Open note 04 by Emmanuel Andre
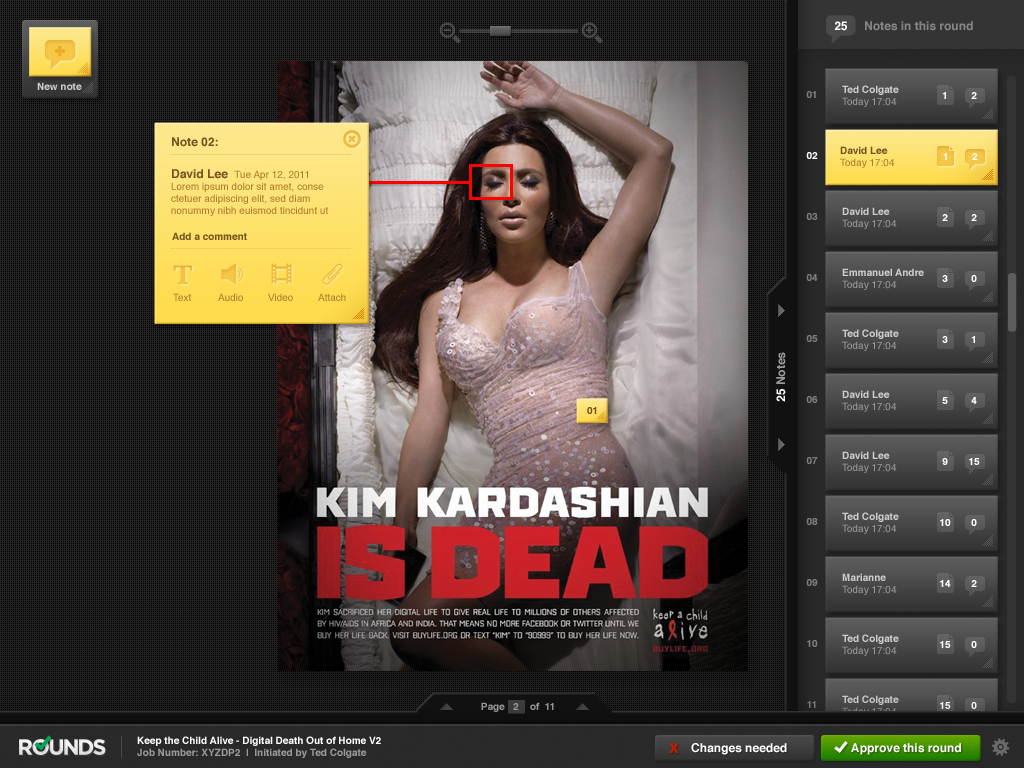 click(911, 279)
